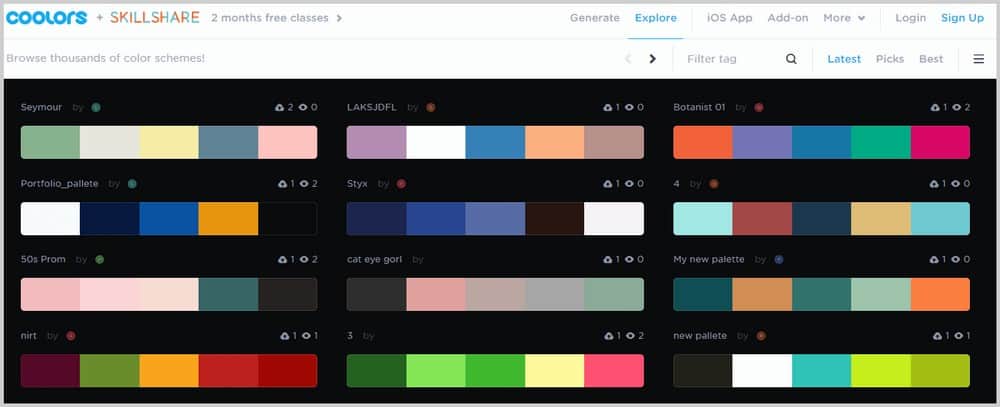
Task: Select orange swatch in My new palette
Action: [940, 294]
